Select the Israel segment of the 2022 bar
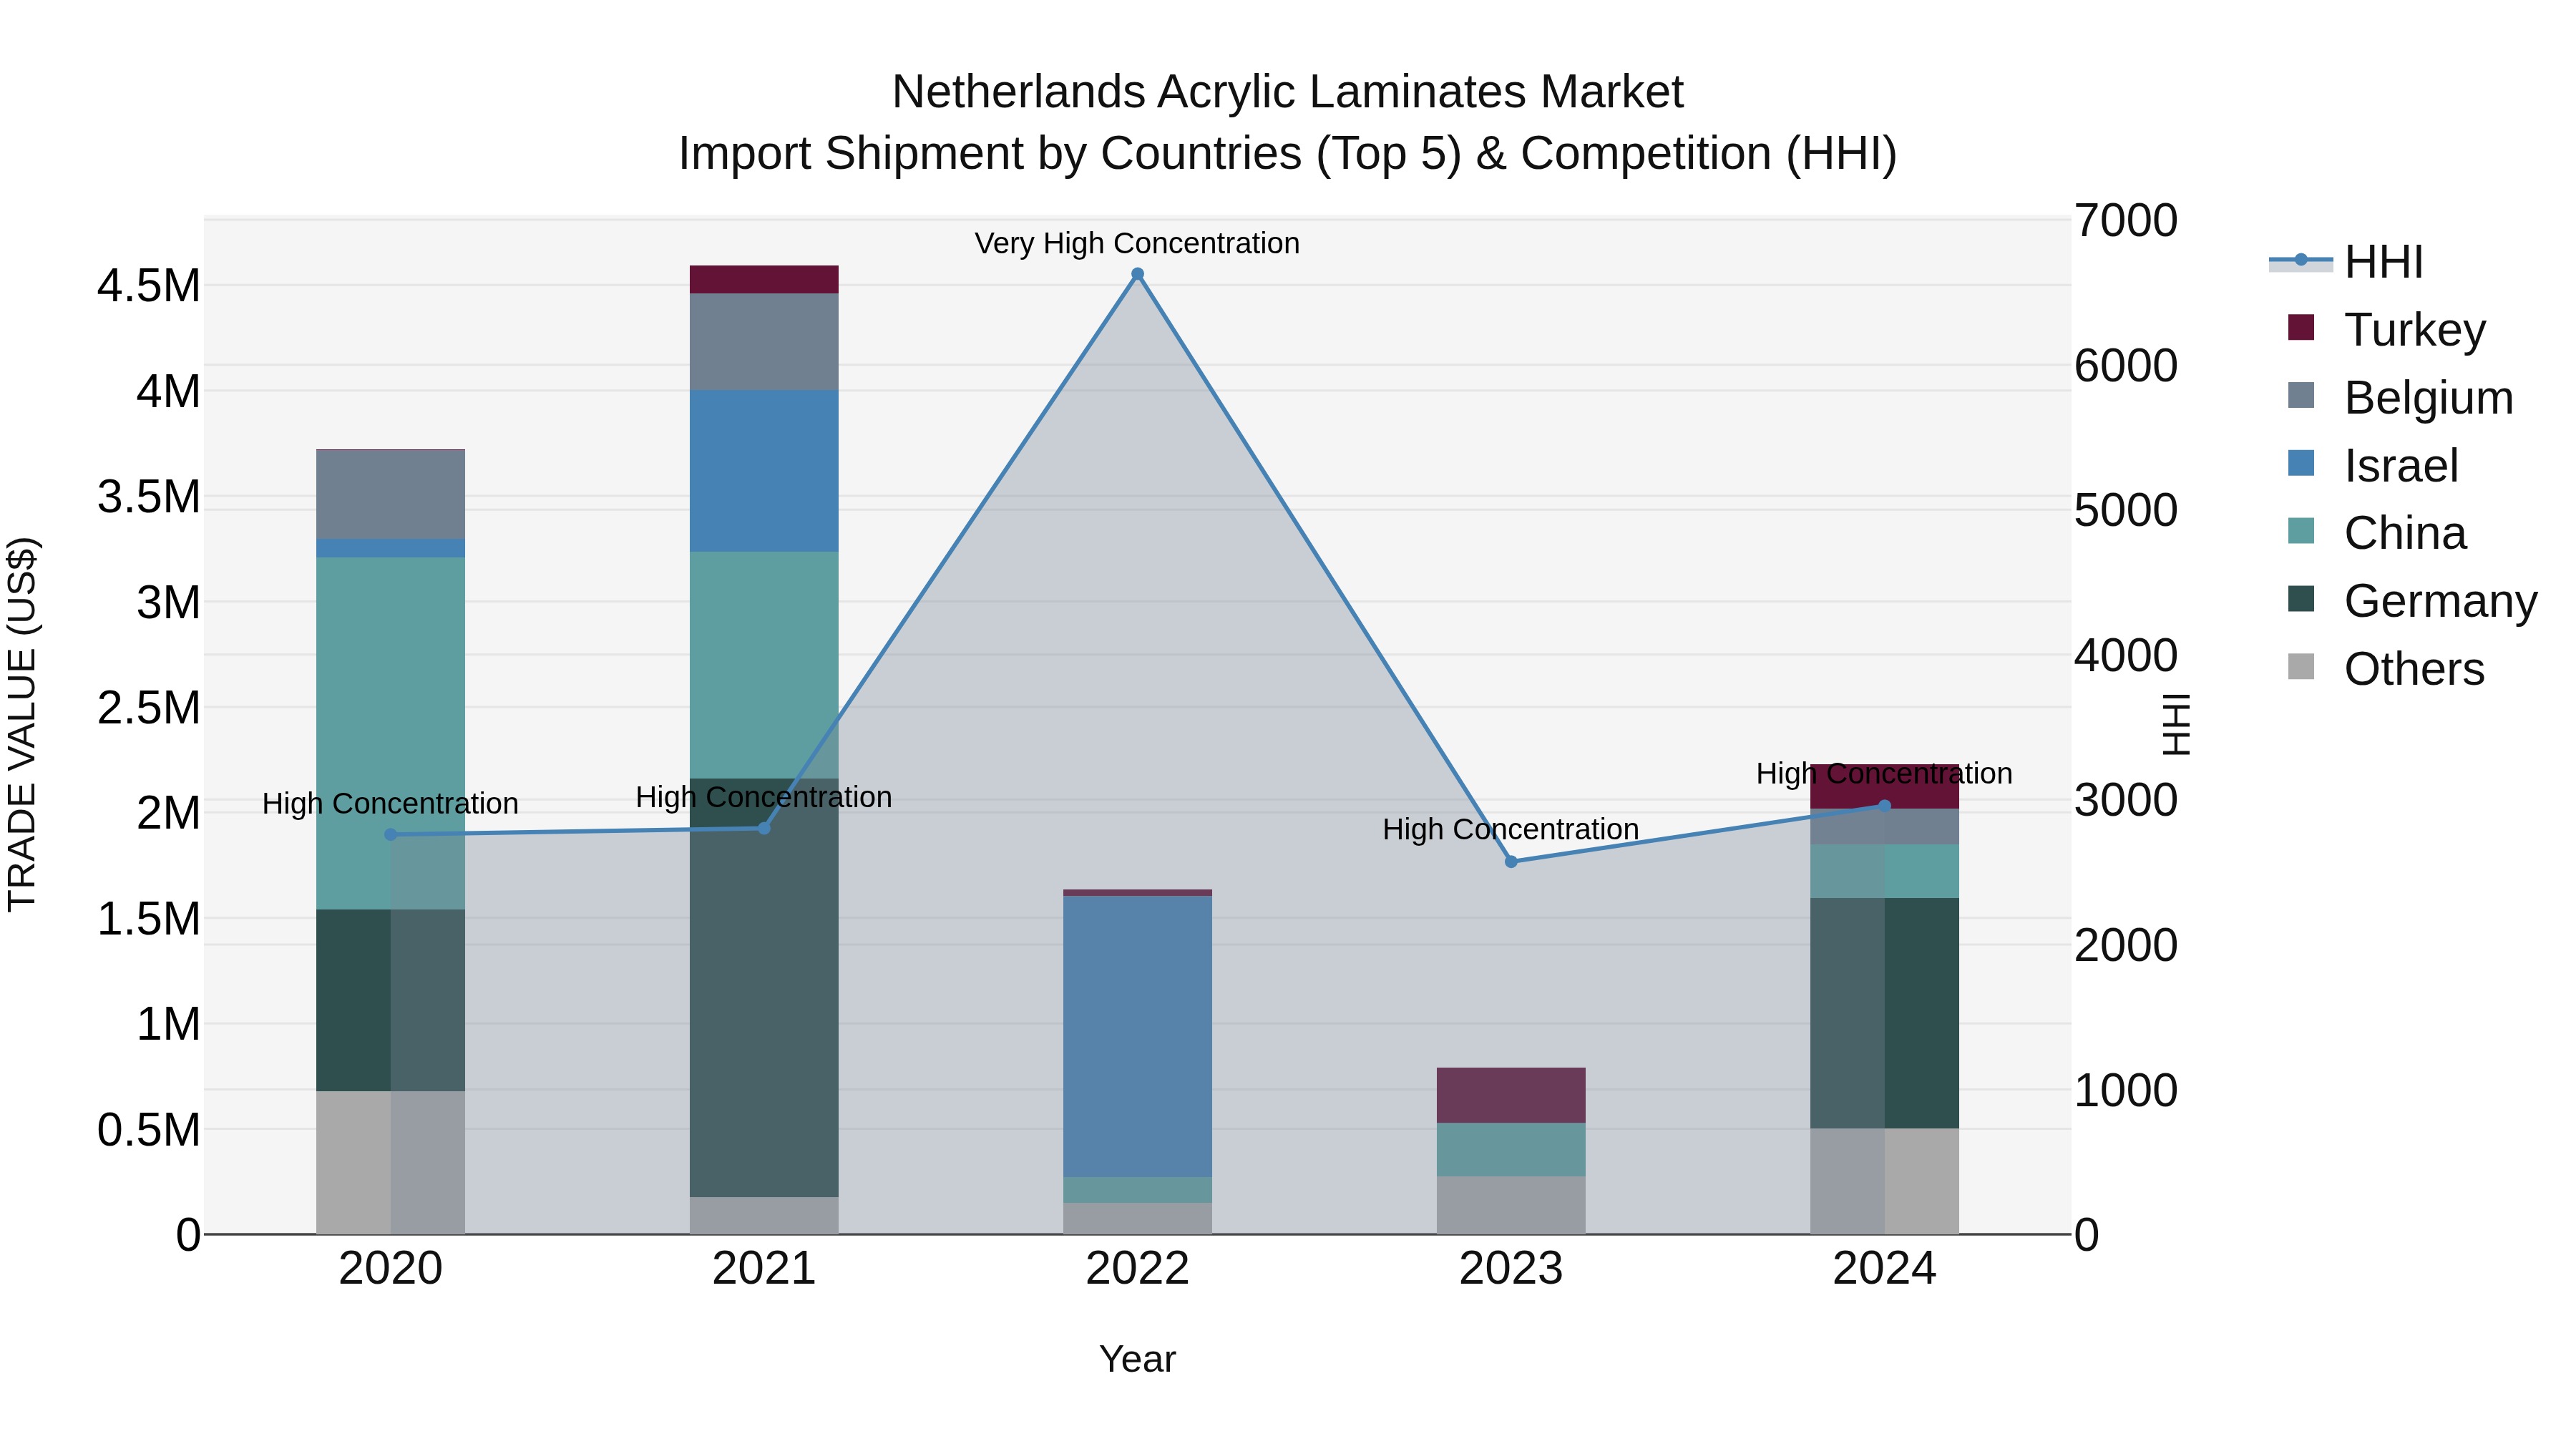Viewport: 2576px width, 1449px height. (1137, 1036)
